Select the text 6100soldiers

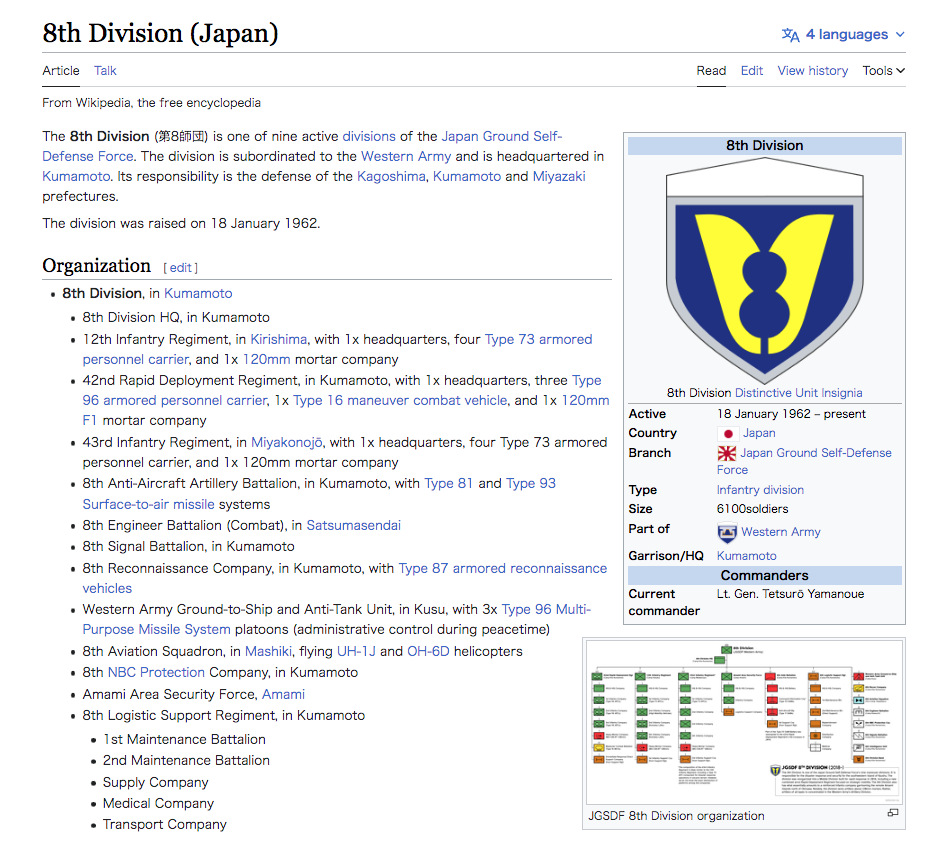752,509
